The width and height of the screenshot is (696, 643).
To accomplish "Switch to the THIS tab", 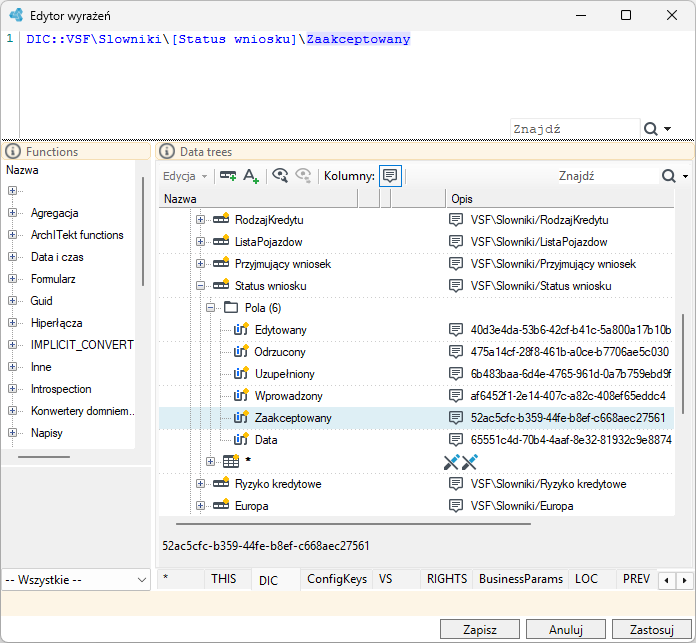I will click(224, 579).
